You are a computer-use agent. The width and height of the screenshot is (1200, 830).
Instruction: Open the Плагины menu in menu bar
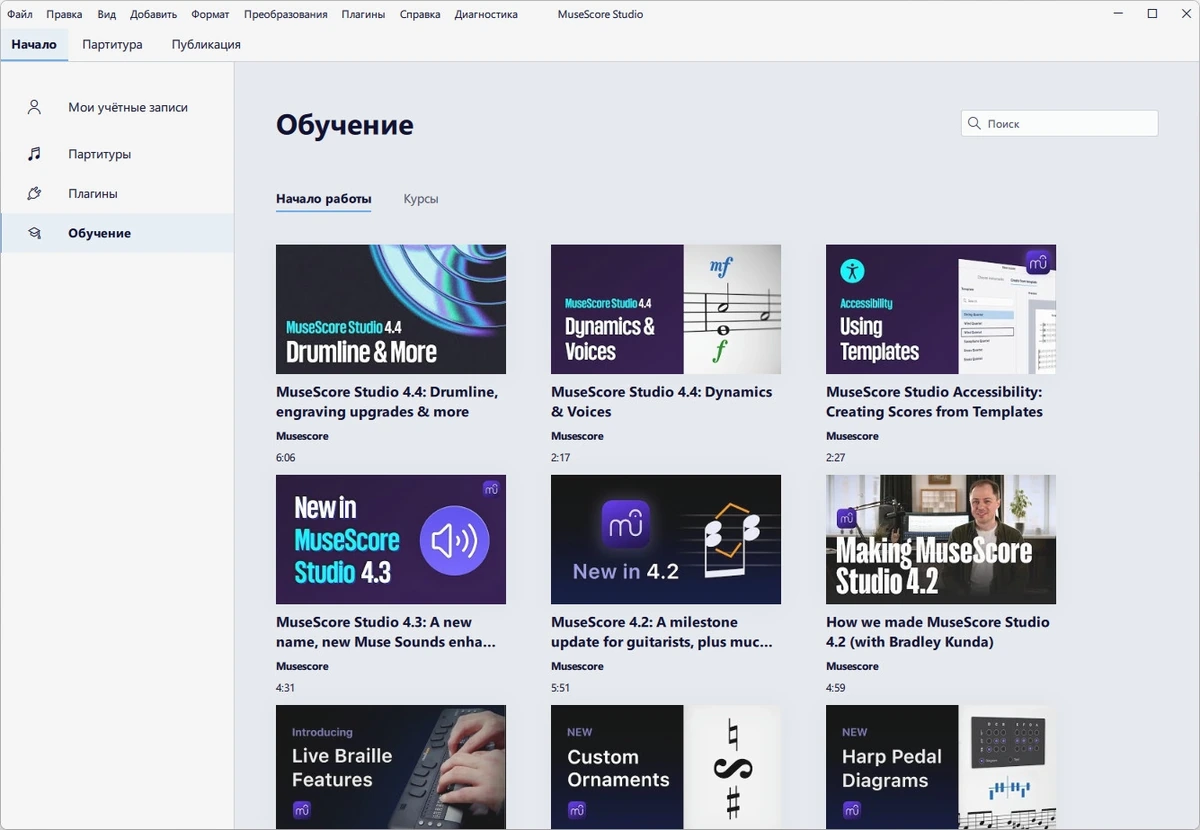click(363, 15)
